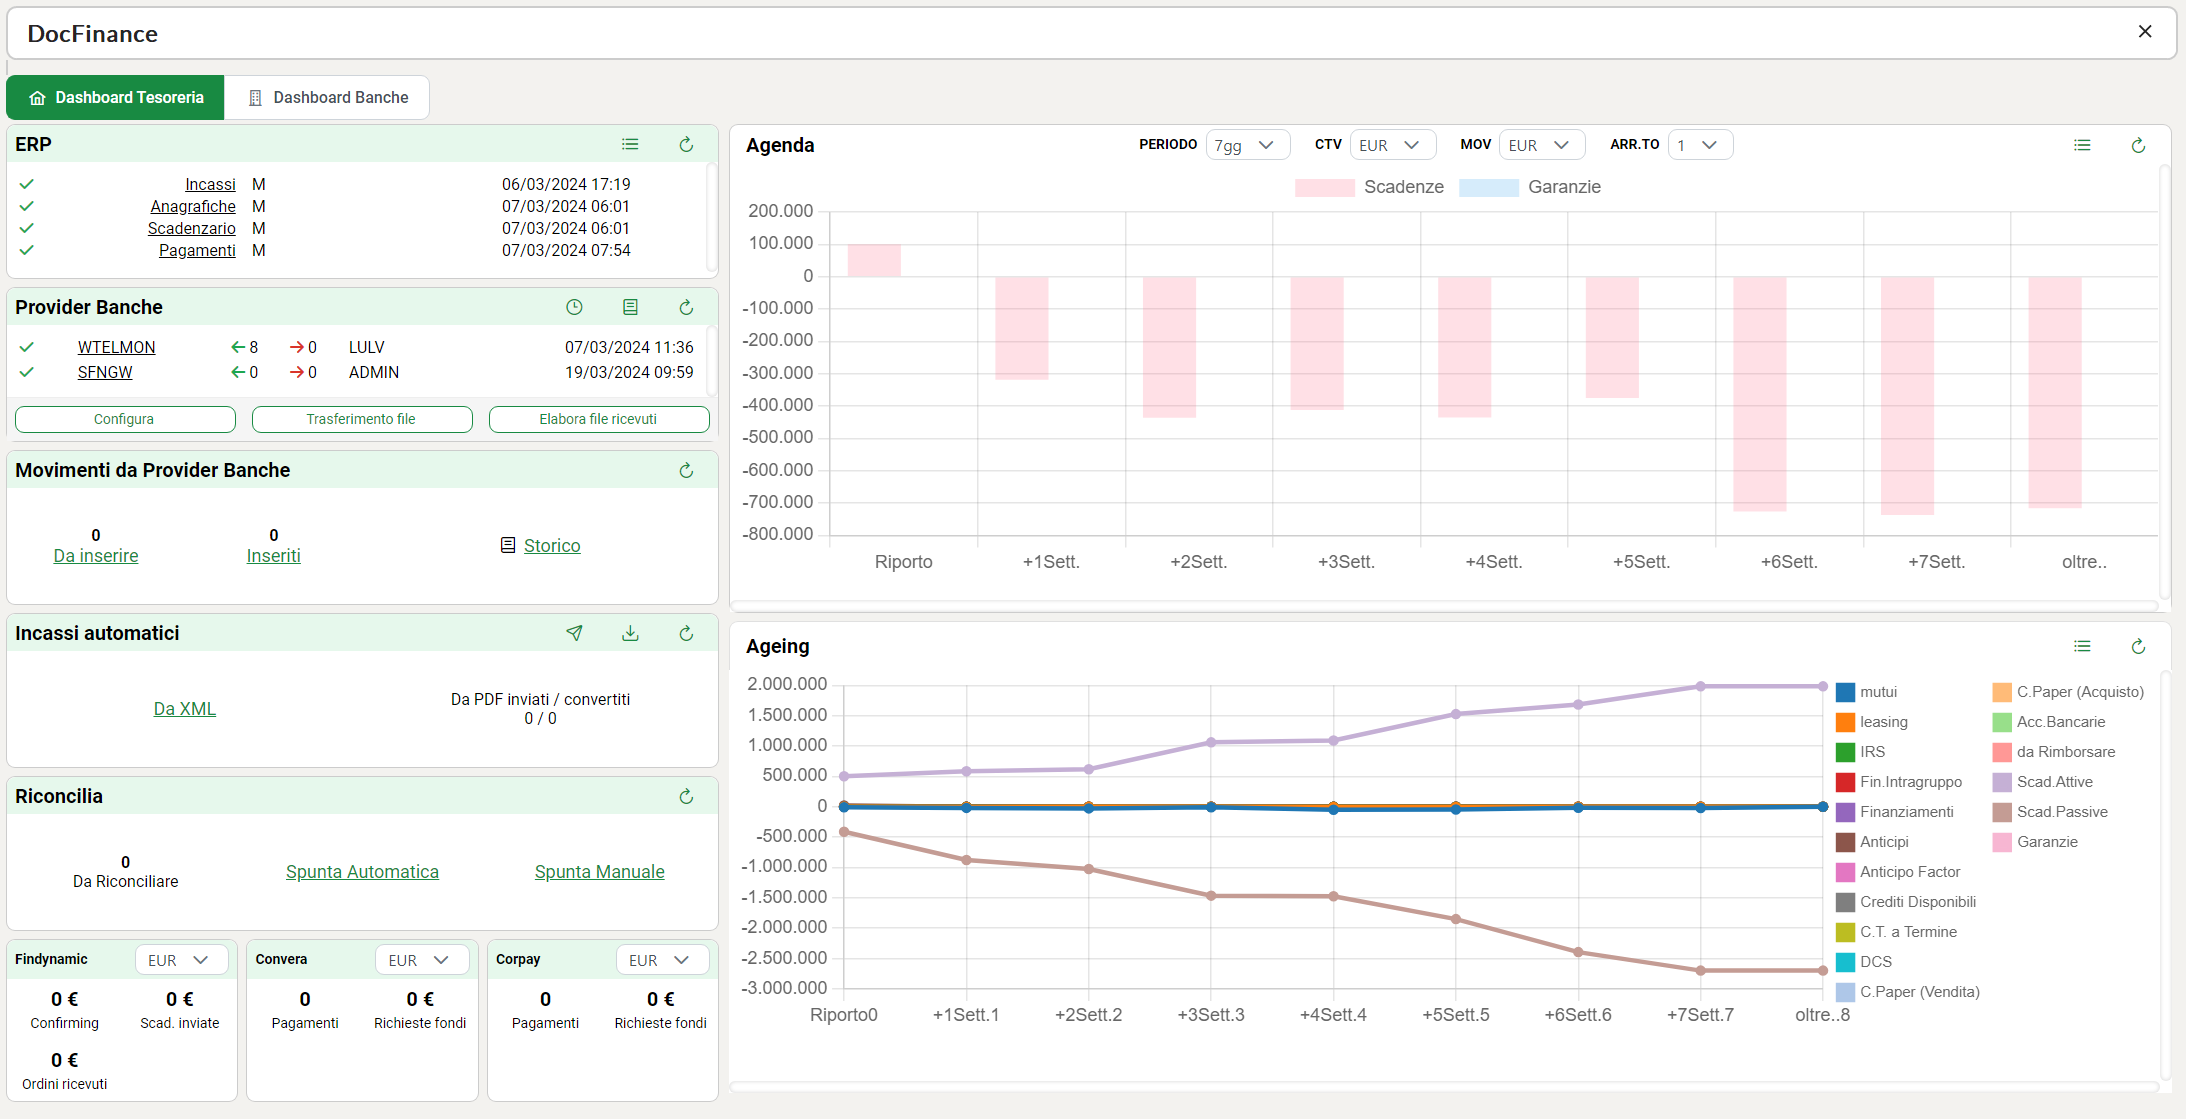The image size is (2186, 1119).
Task: Click the Riporto bar in Agenda chart
Action: click(874, 260)
